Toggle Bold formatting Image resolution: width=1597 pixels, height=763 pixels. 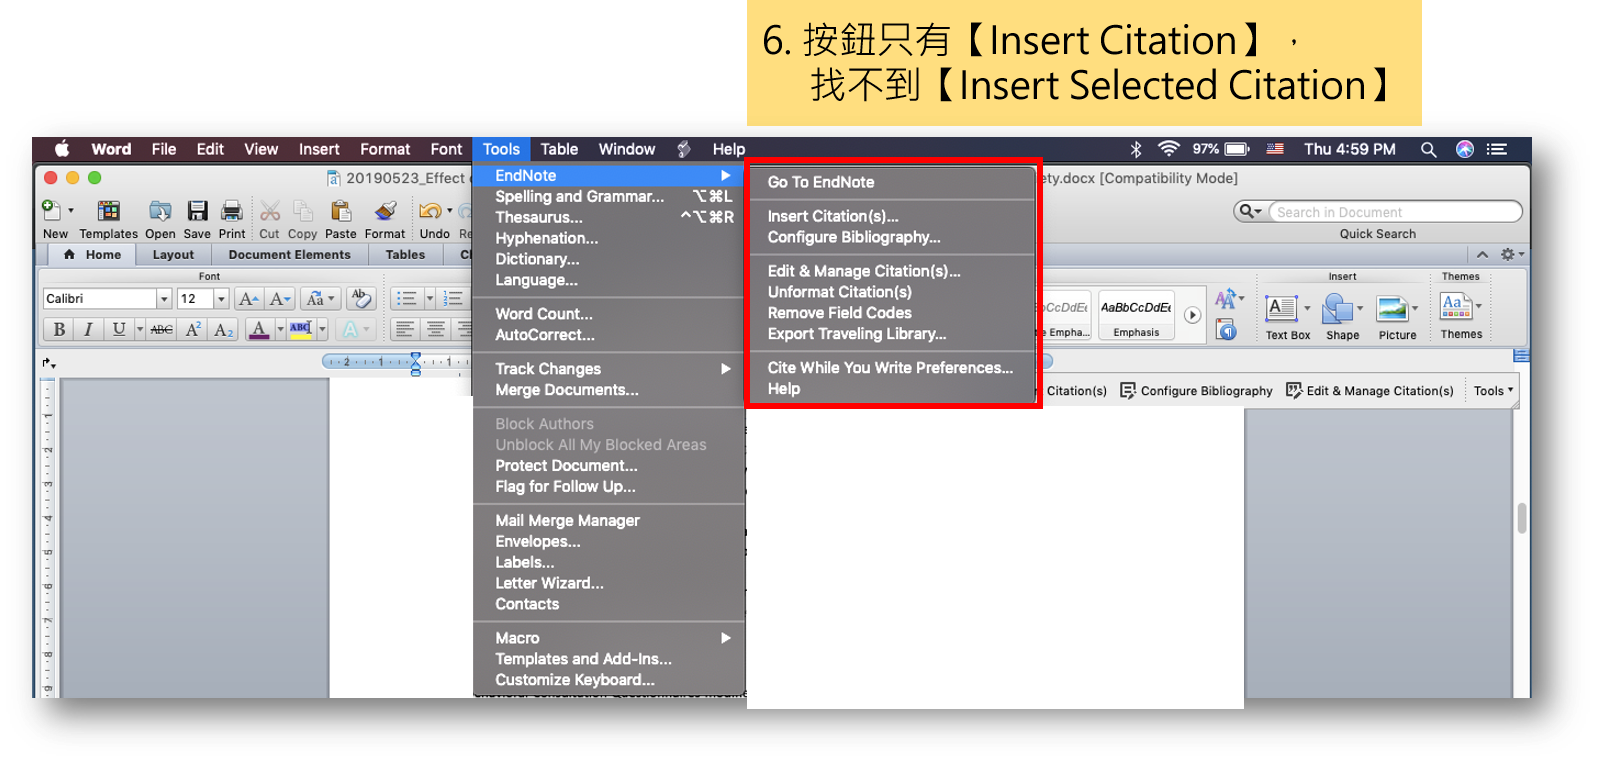pos(59,329)
